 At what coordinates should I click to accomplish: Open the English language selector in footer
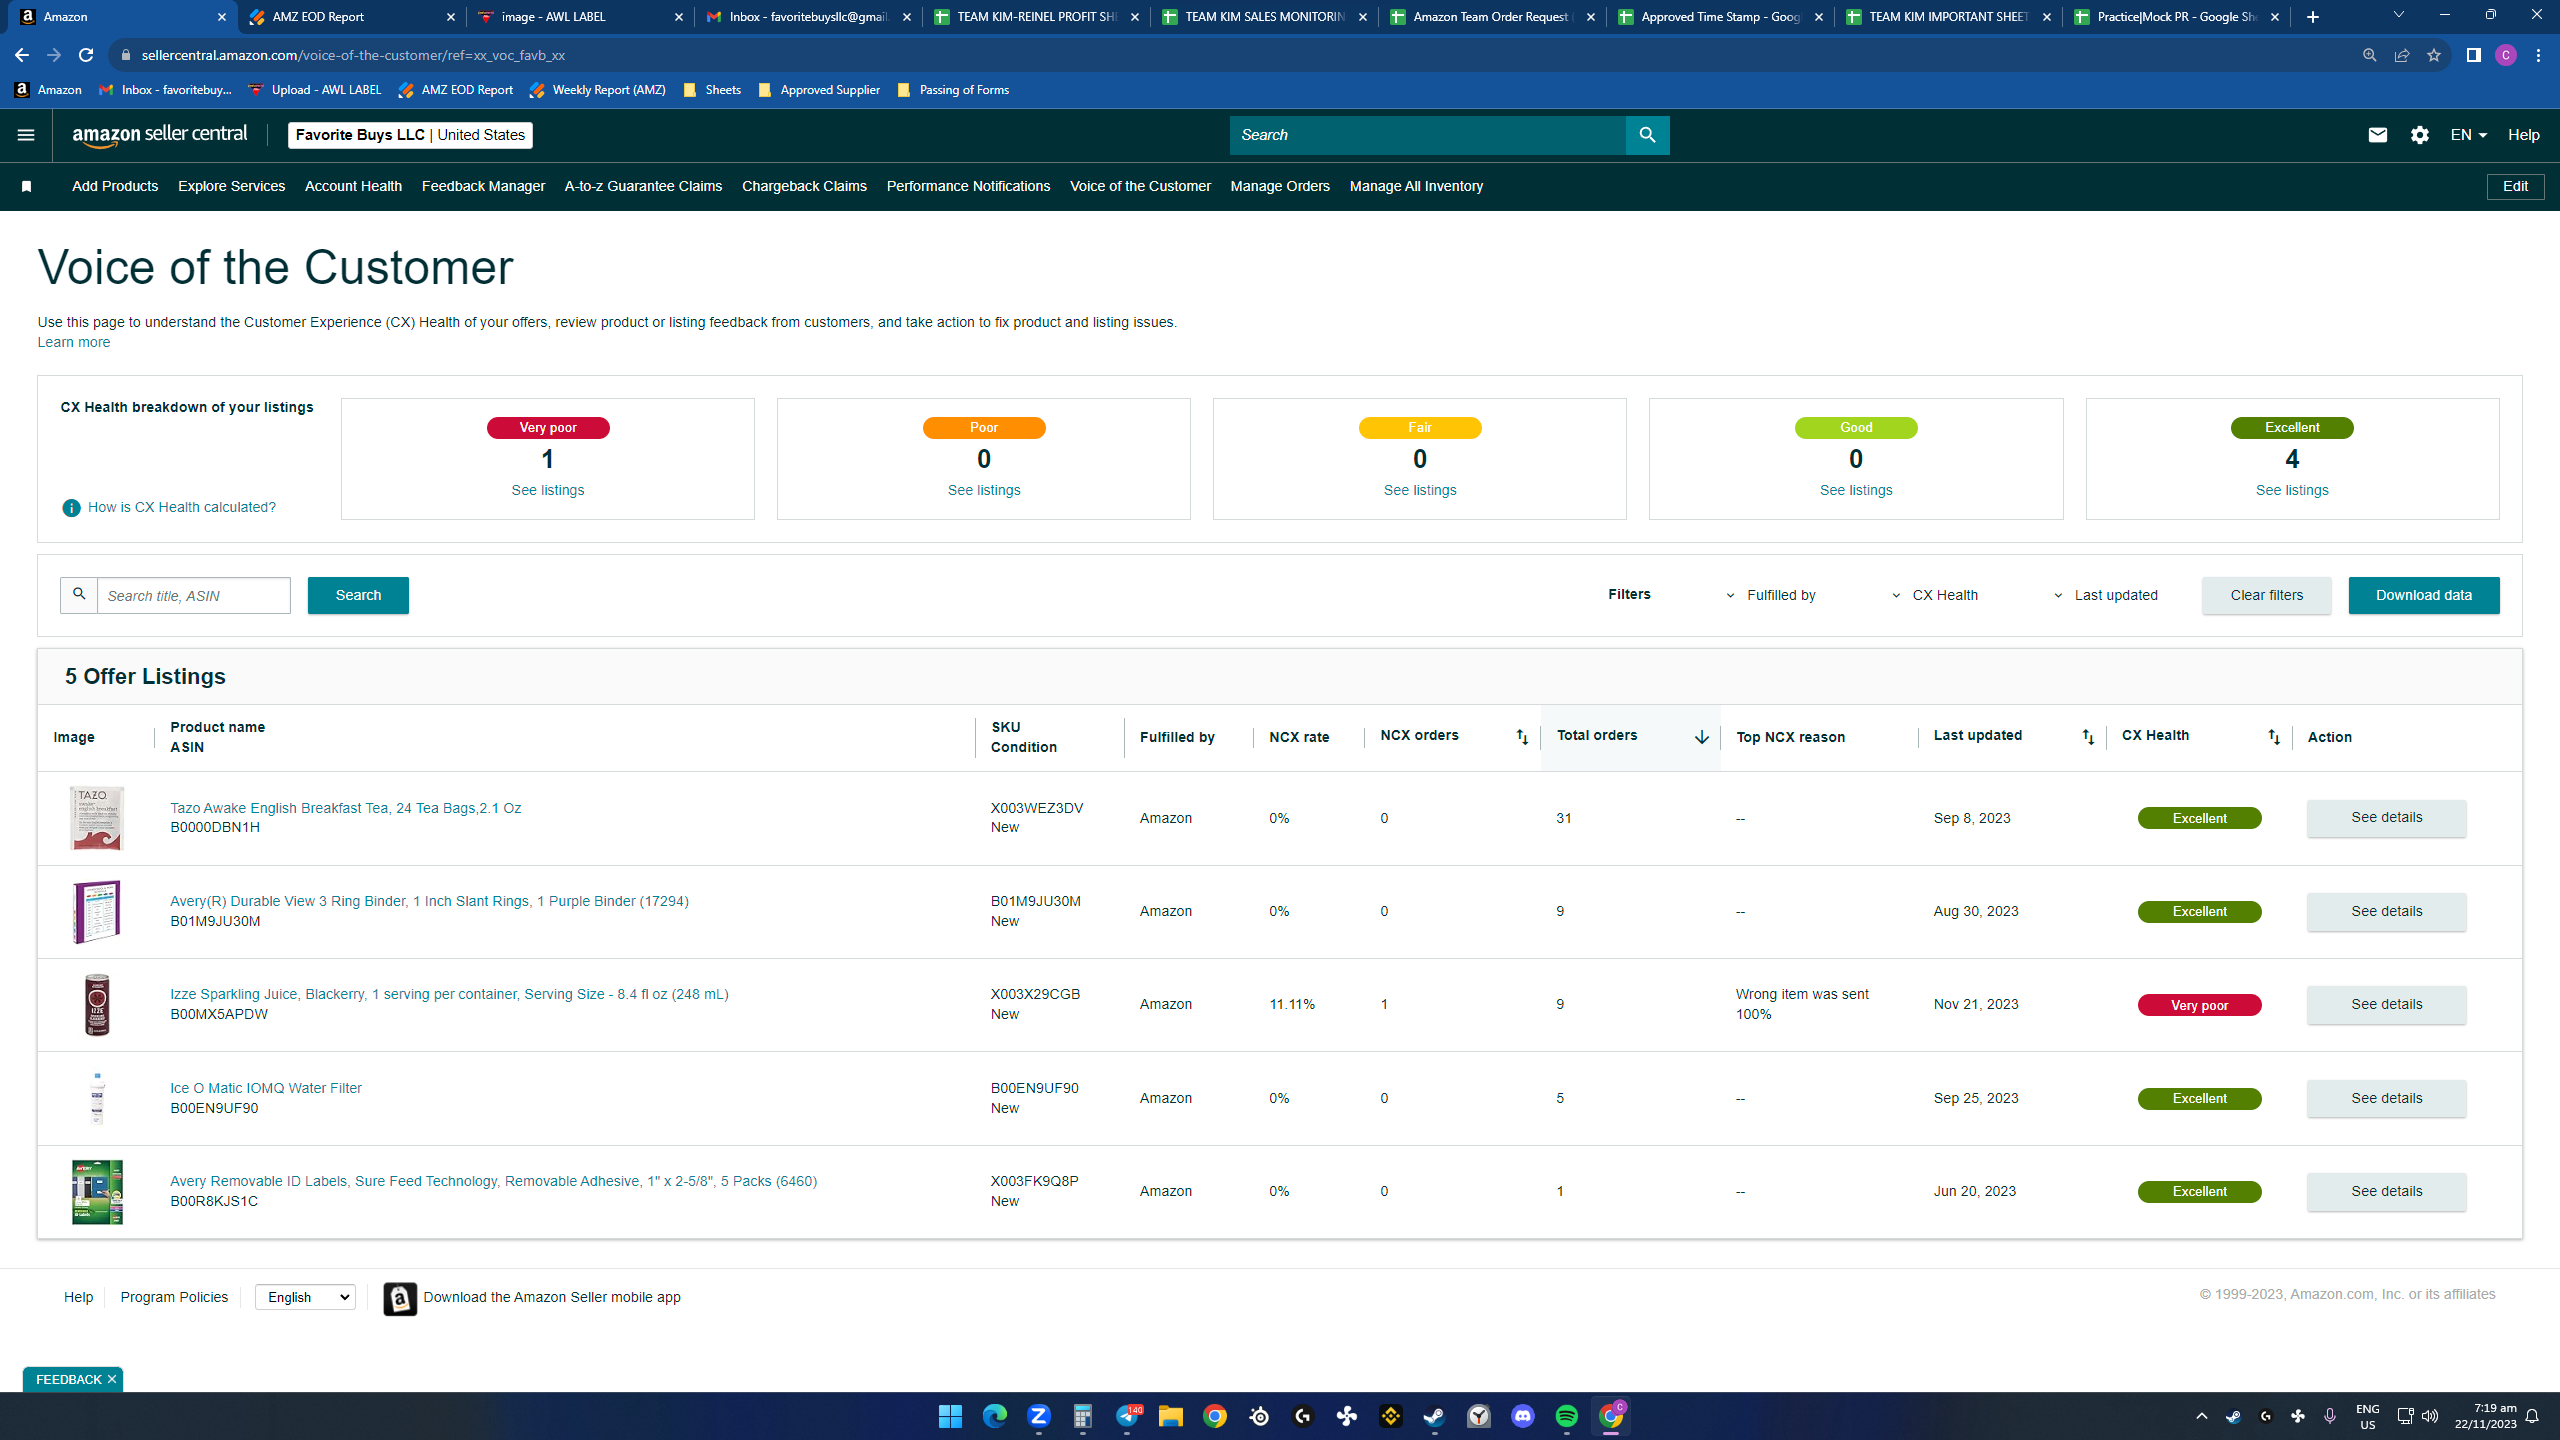pos(305,1297)
